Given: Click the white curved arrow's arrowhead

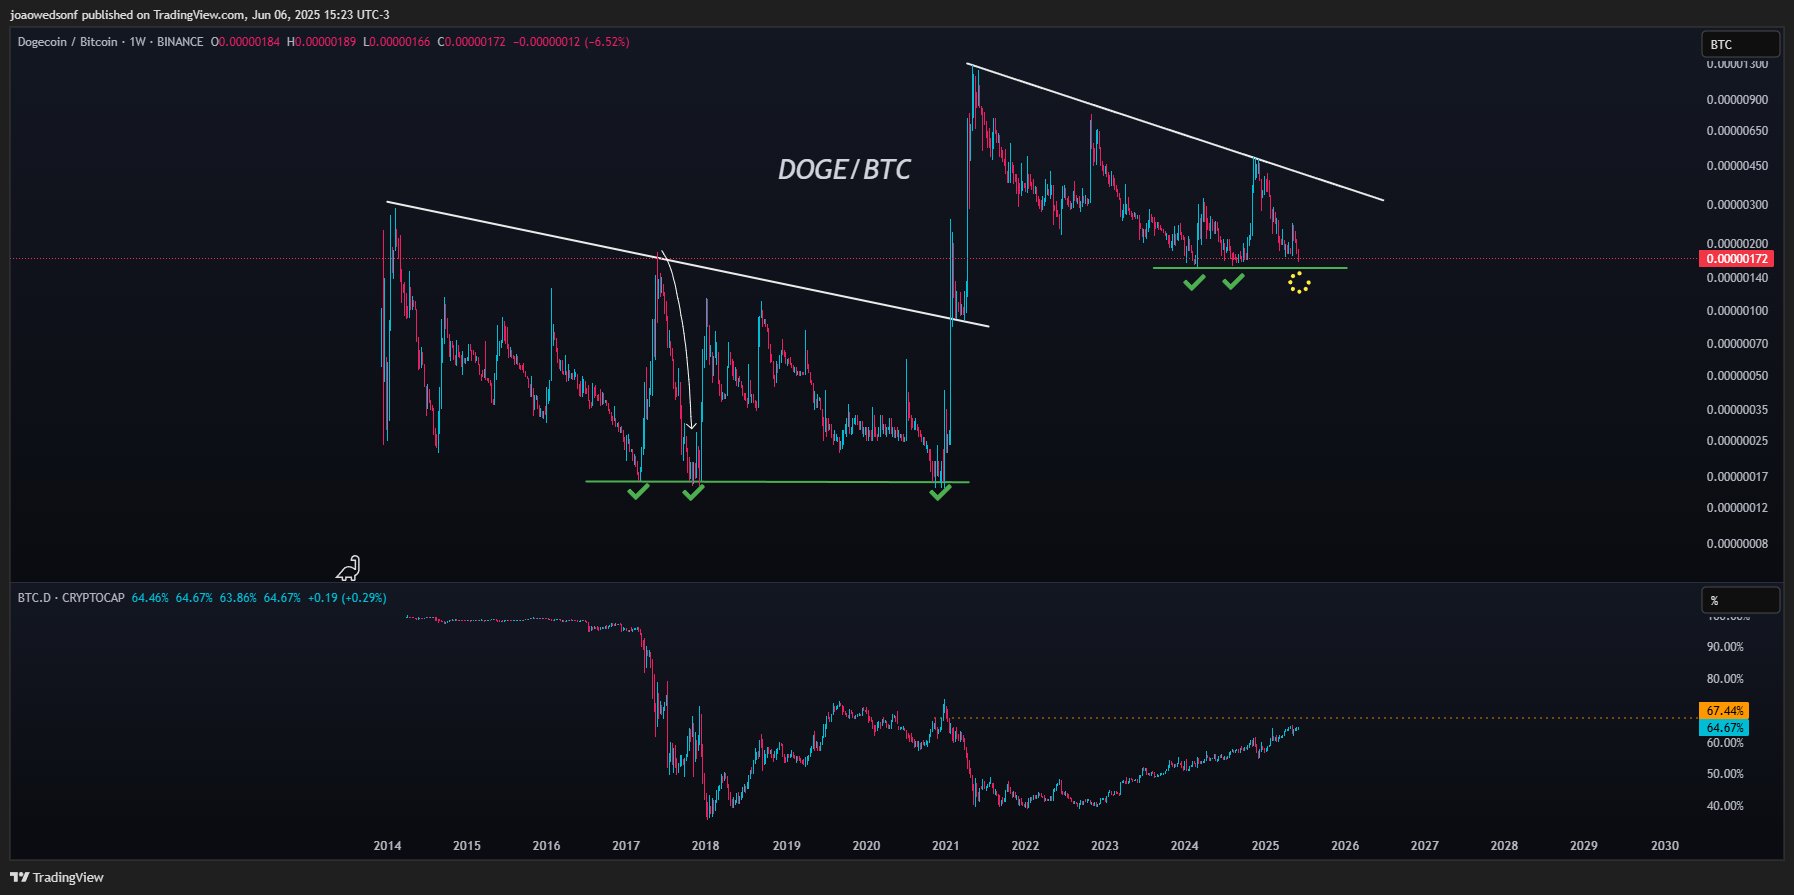Looking at the screenshot, I should pyautogui.click(x=691, y=425).
